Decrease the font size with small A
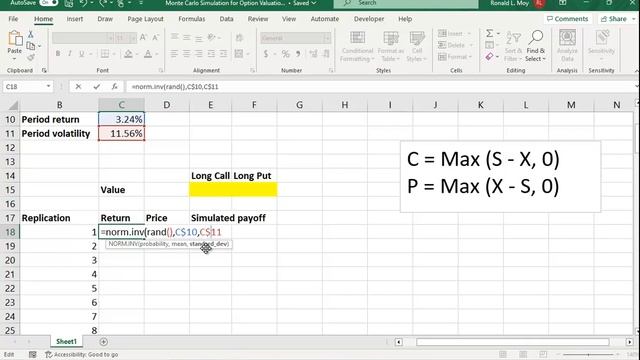This screenshot has width=640, height=360. 156,38
